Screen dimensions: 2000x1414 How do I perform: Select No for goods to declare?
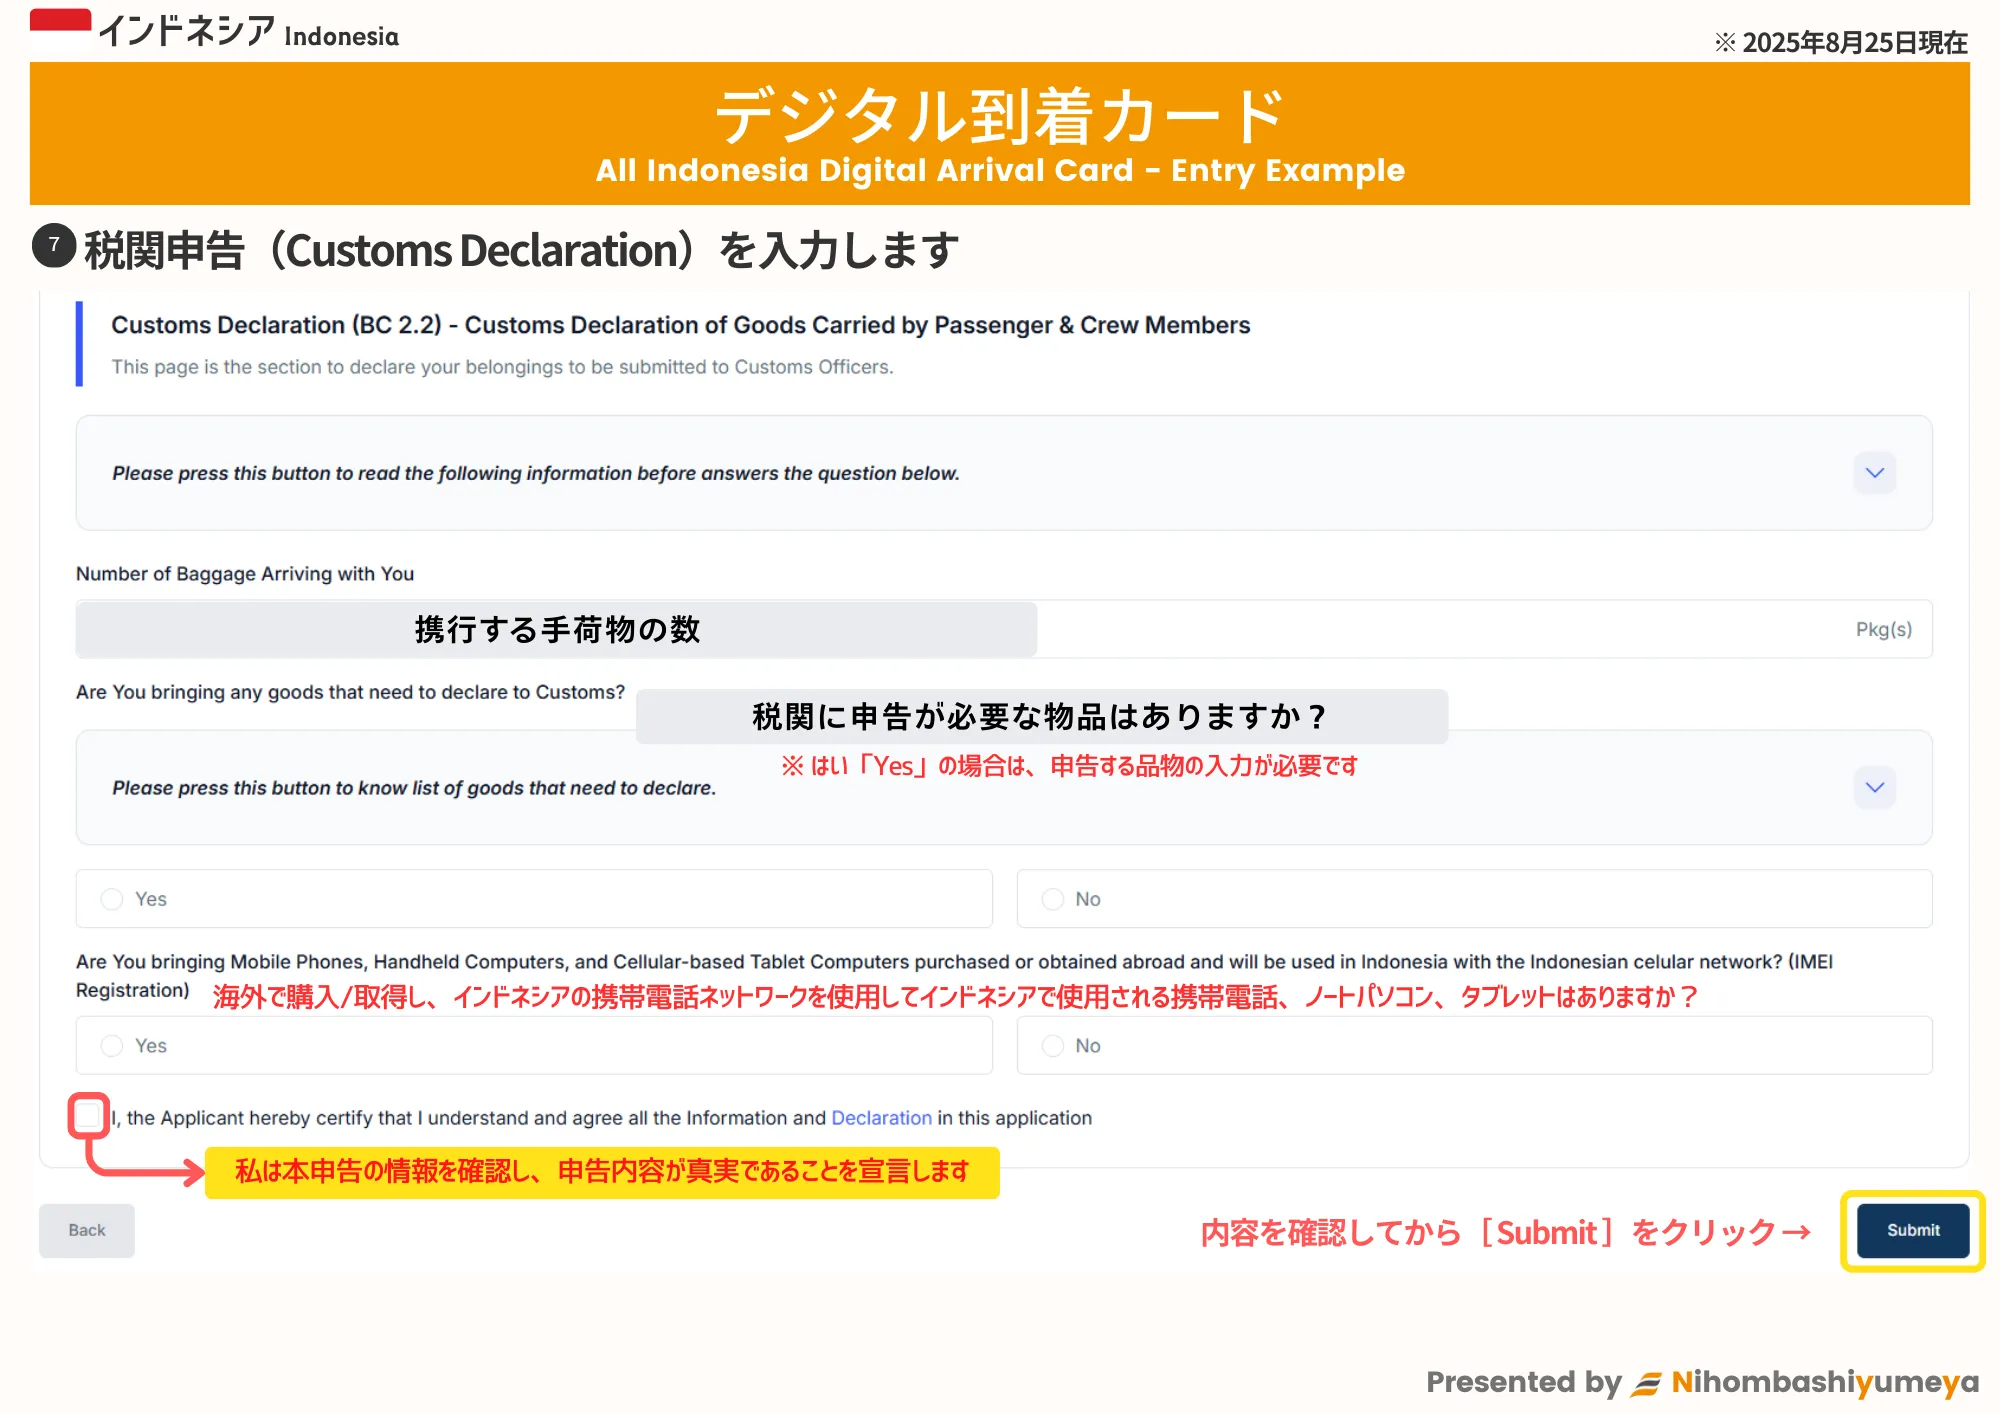coord(1053,899)
